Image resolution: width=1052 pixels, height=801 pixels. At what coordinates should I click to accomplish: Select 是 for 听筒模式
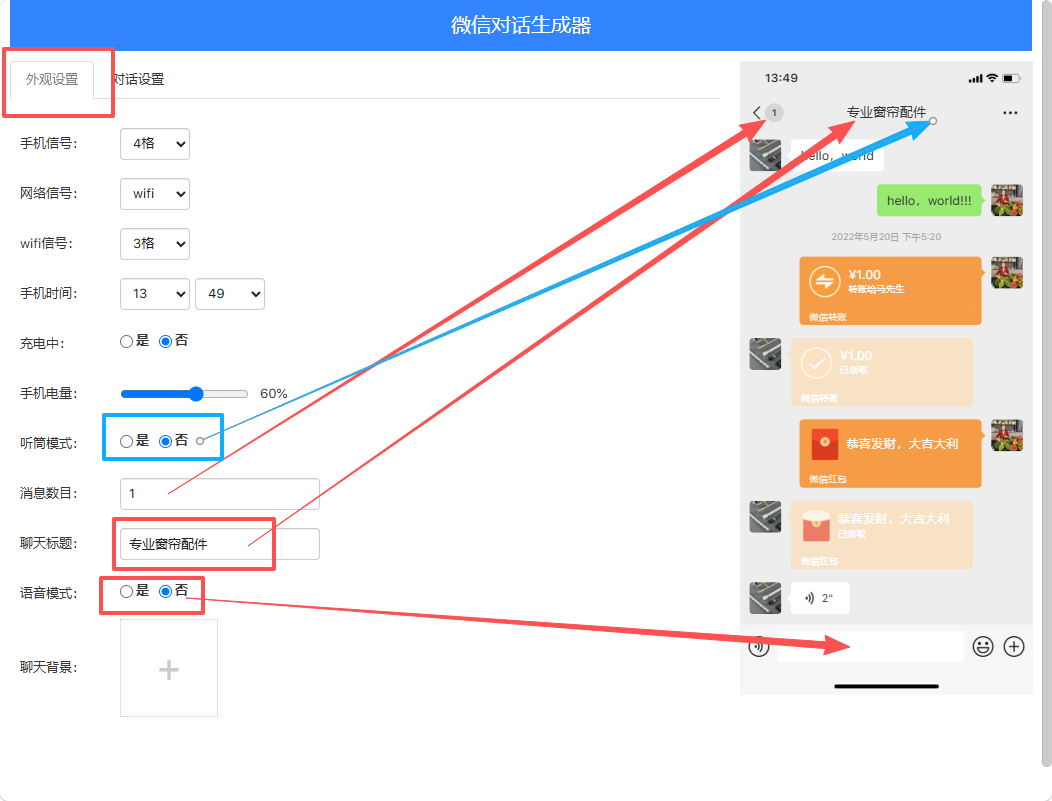(126, 441)
